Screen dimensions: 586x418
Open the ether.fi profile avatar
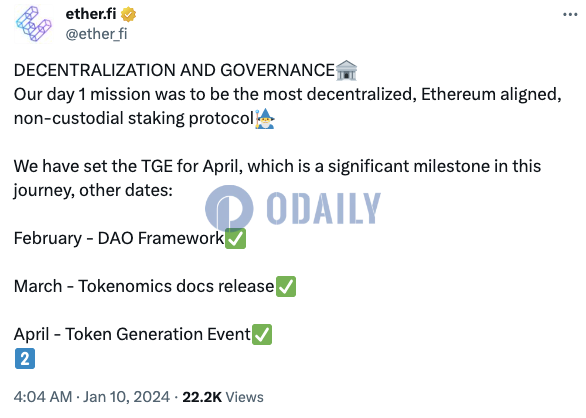34,24
